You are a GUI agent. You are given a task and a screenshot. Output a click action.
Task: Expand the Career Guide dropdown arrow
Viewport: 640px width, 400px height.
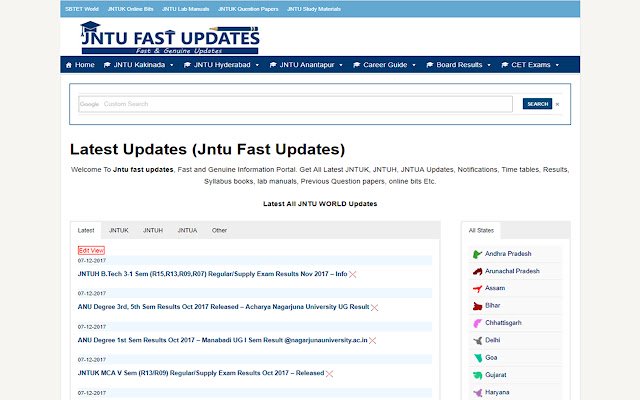tap(414, 65)
